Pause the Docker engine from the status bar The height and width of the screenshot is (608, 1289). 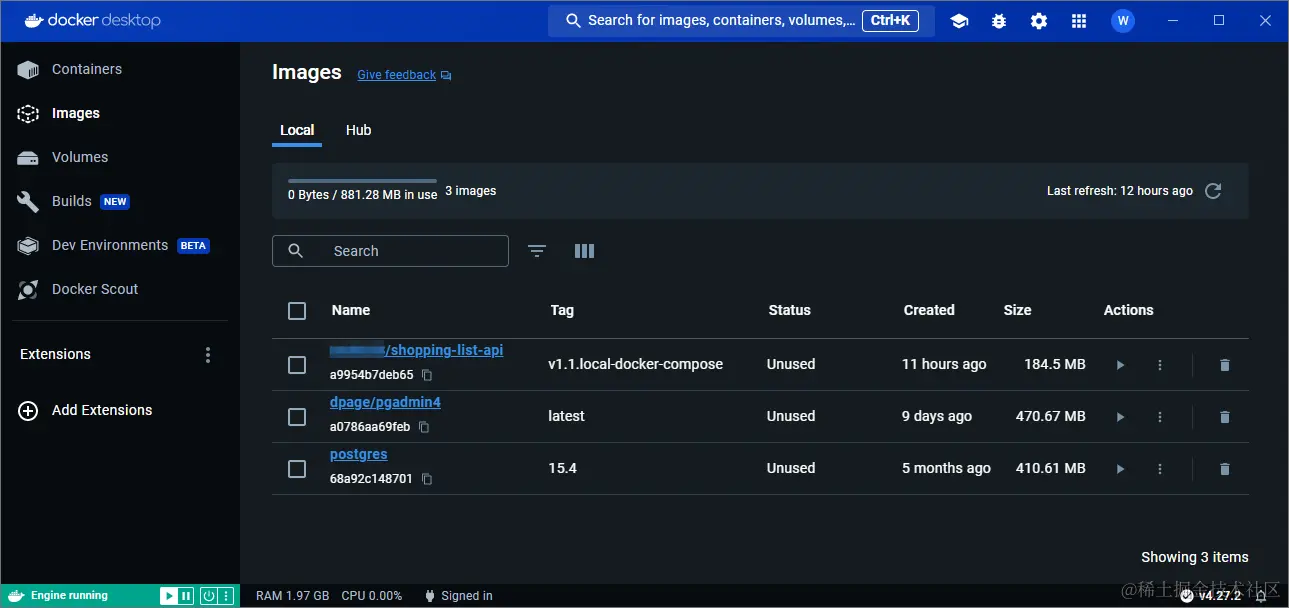point(185,595)
